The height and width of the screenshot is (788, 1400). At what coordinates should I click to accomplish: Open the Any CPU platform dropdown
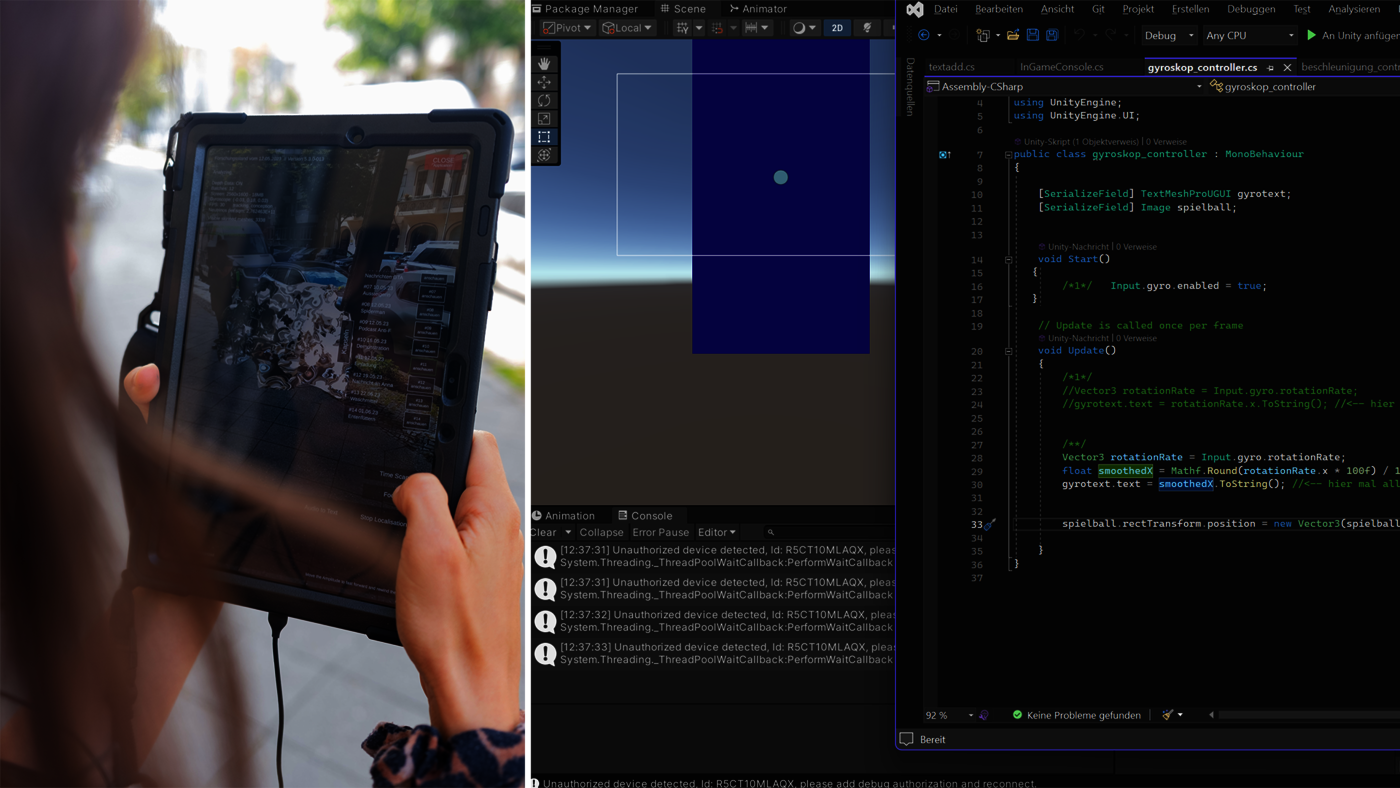click(1250, 35)
